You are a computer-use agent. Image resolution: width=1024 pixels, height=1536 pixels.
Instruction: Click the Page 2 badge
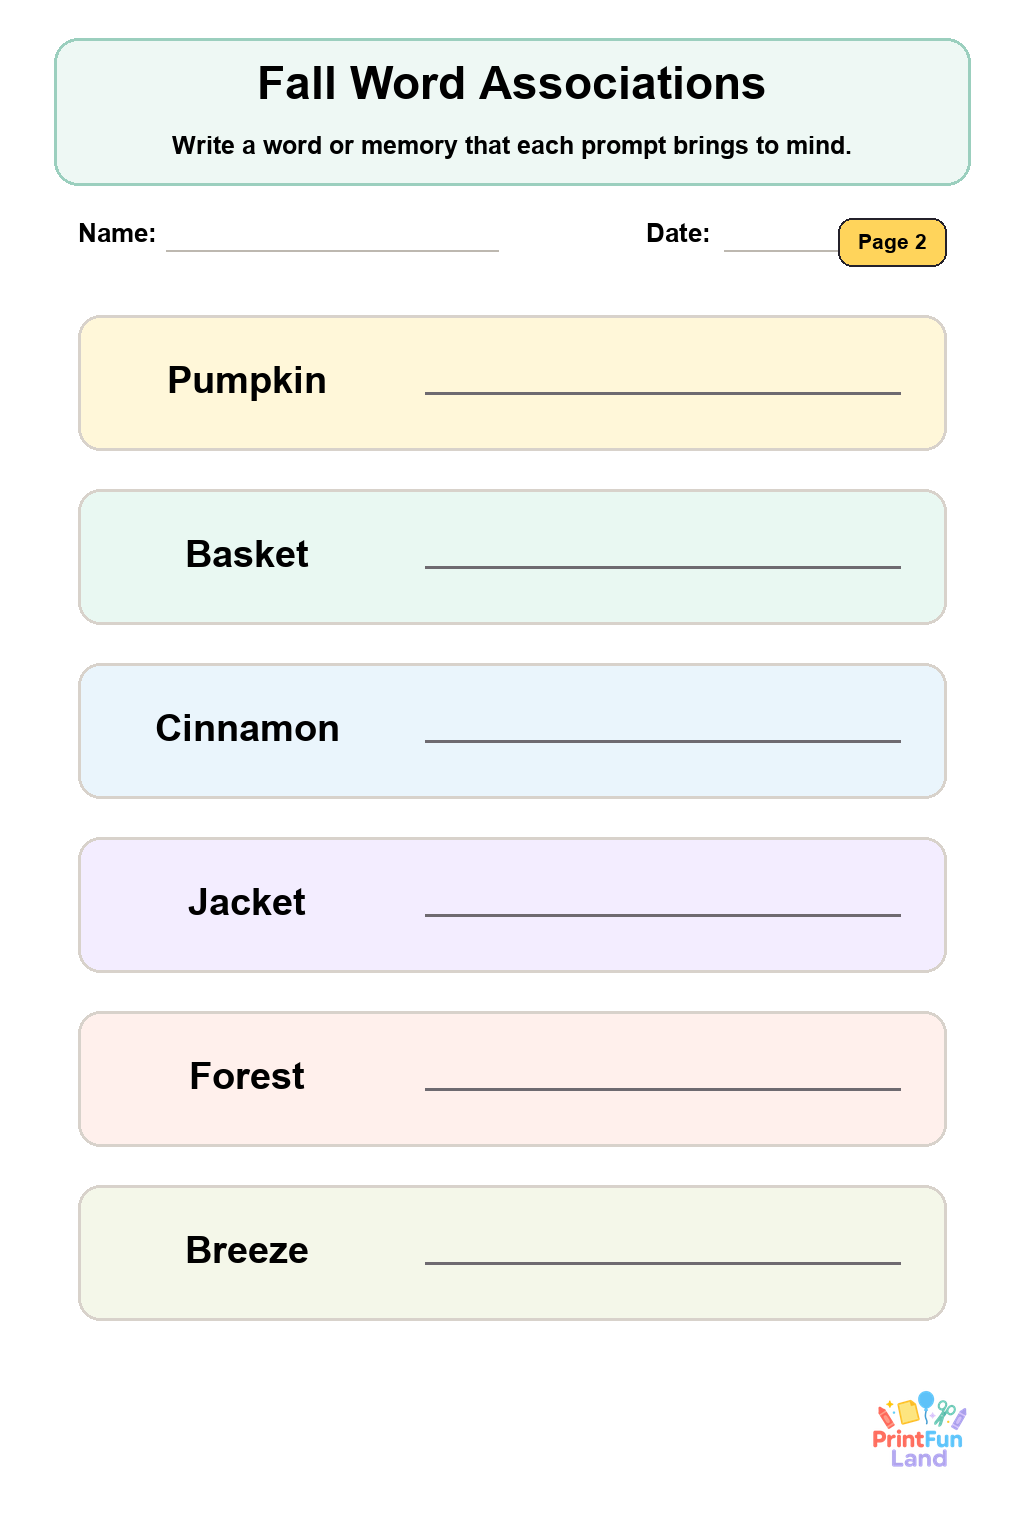[892, 242]
